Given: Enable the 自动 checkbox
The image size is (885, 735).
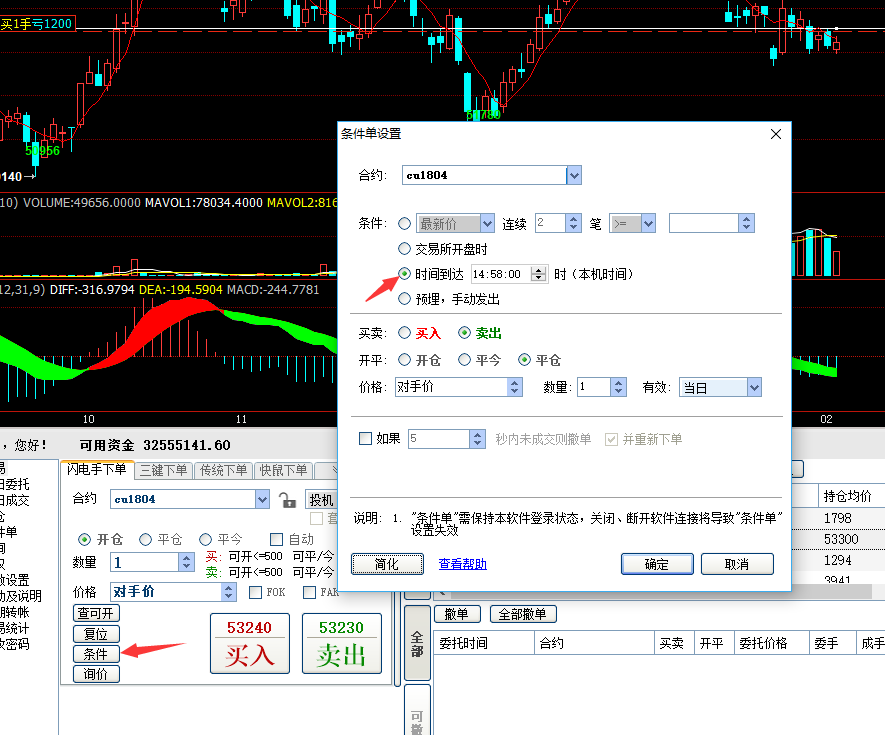Looking at the screenshot, I should [276, 540].
